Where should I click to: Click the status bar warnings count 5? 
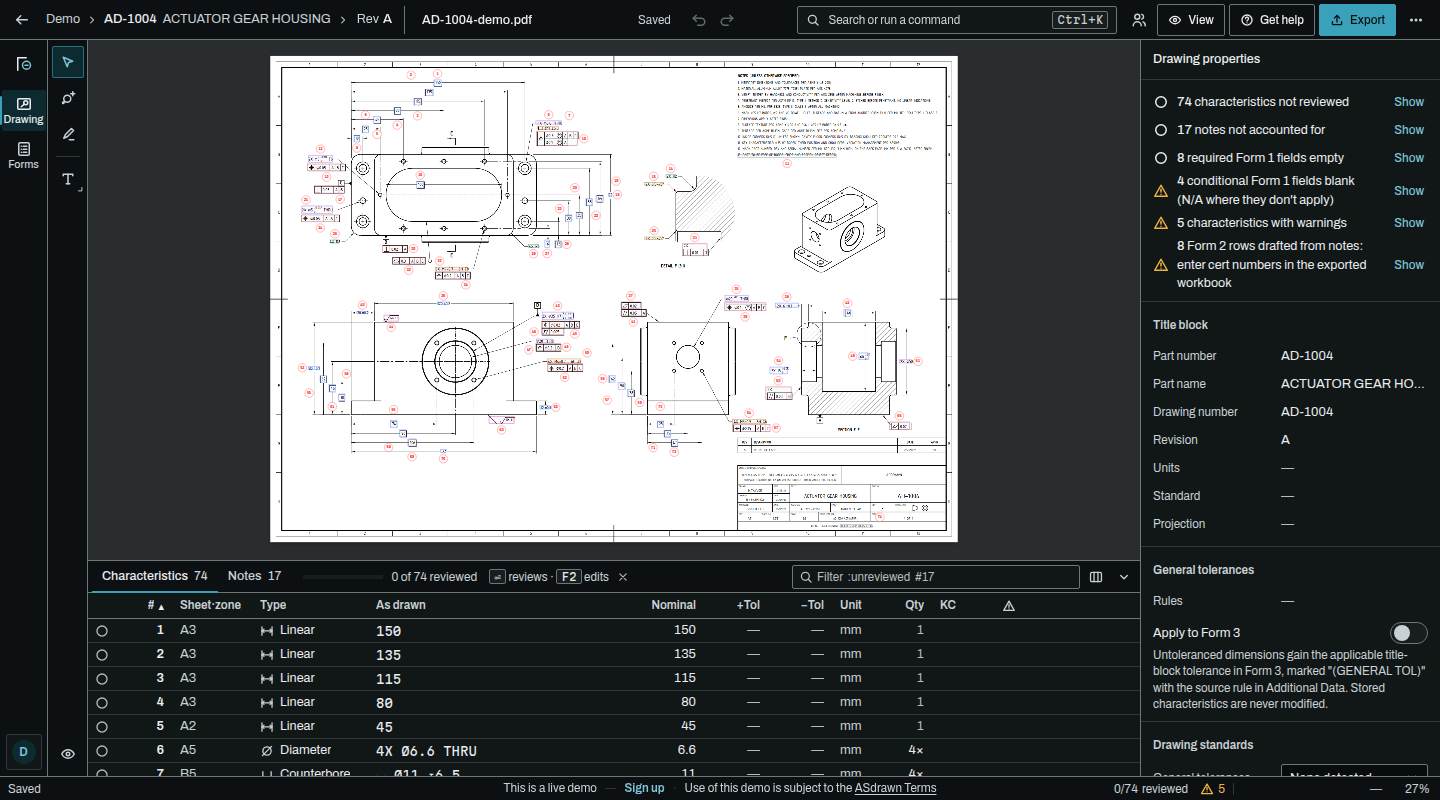pyautogui.click(x=1213, y=788)
